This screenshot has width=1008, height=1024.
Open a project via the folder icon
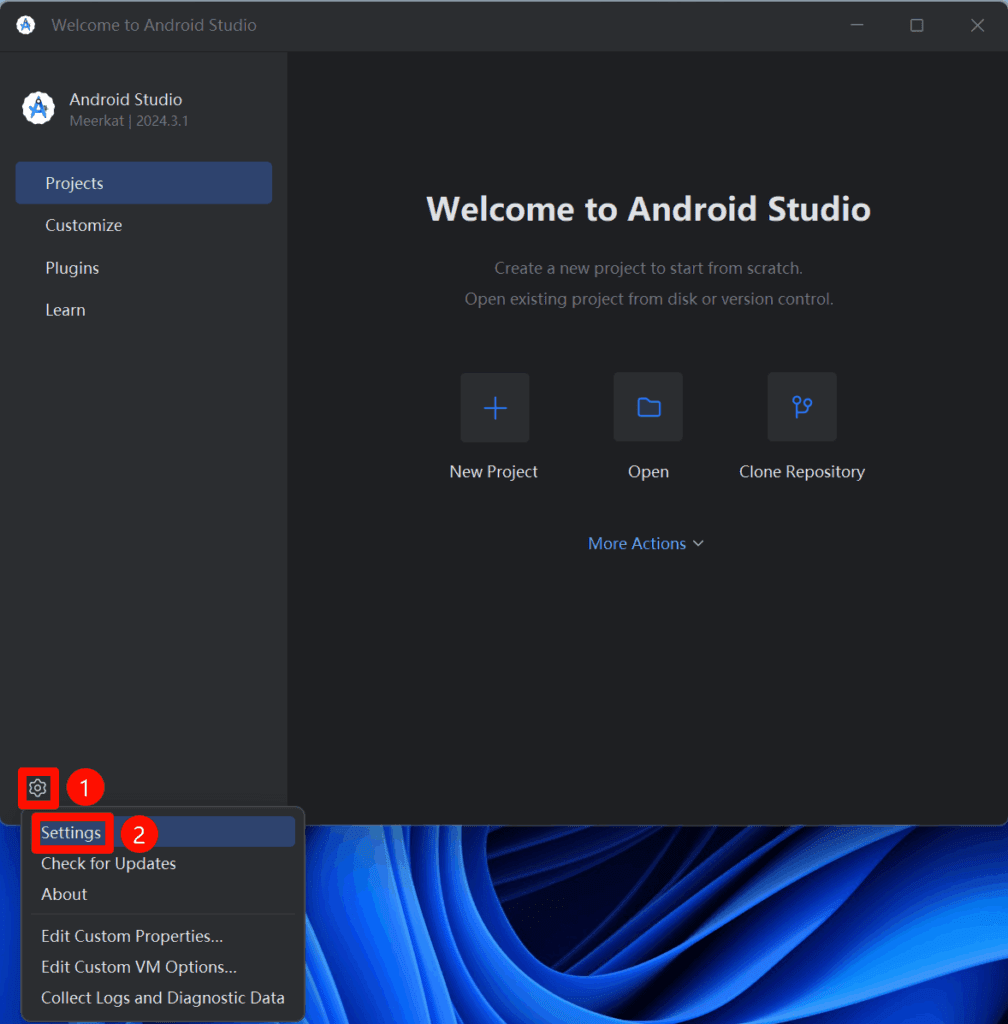tap(648, 407)
